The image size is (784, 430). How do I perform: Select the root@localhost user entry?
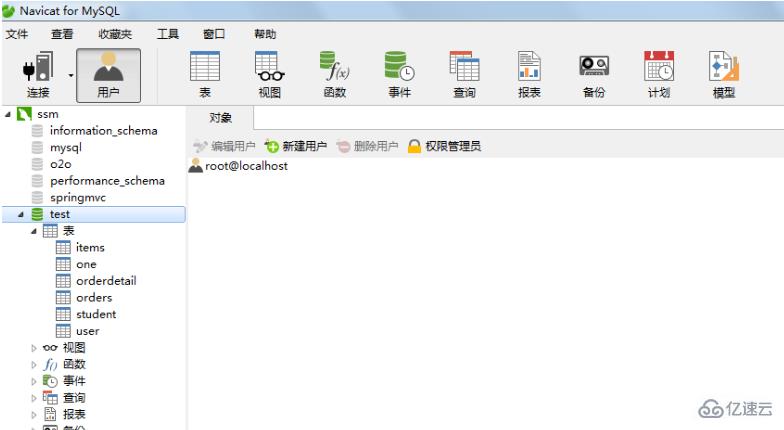(x=239, y=166)
